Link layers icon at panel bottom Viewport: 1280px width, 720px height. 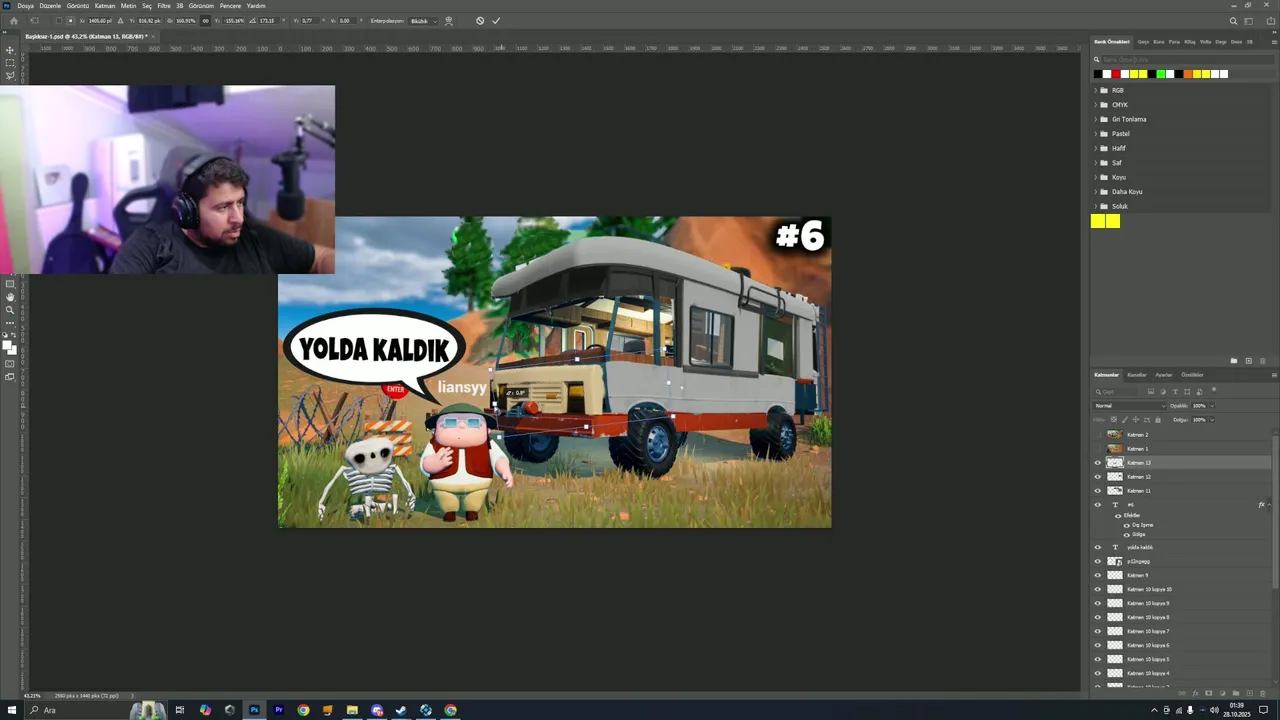[x=1182, y=693]
